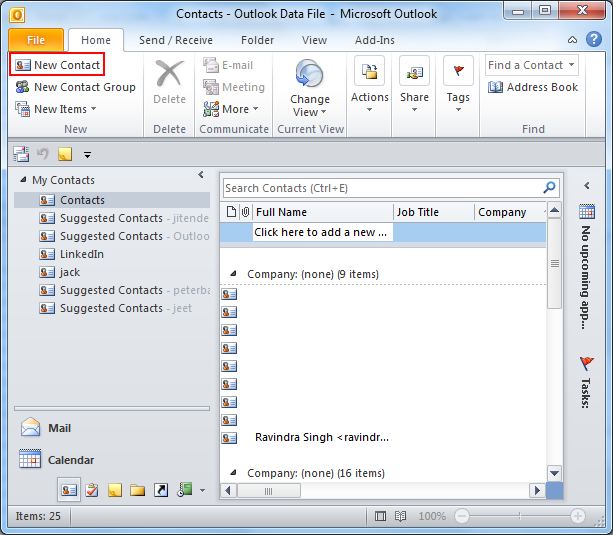Select the LinkedIn contacts folder
Image resolution: width=613 pixels, height=535 pixels.
coord(72,254)
